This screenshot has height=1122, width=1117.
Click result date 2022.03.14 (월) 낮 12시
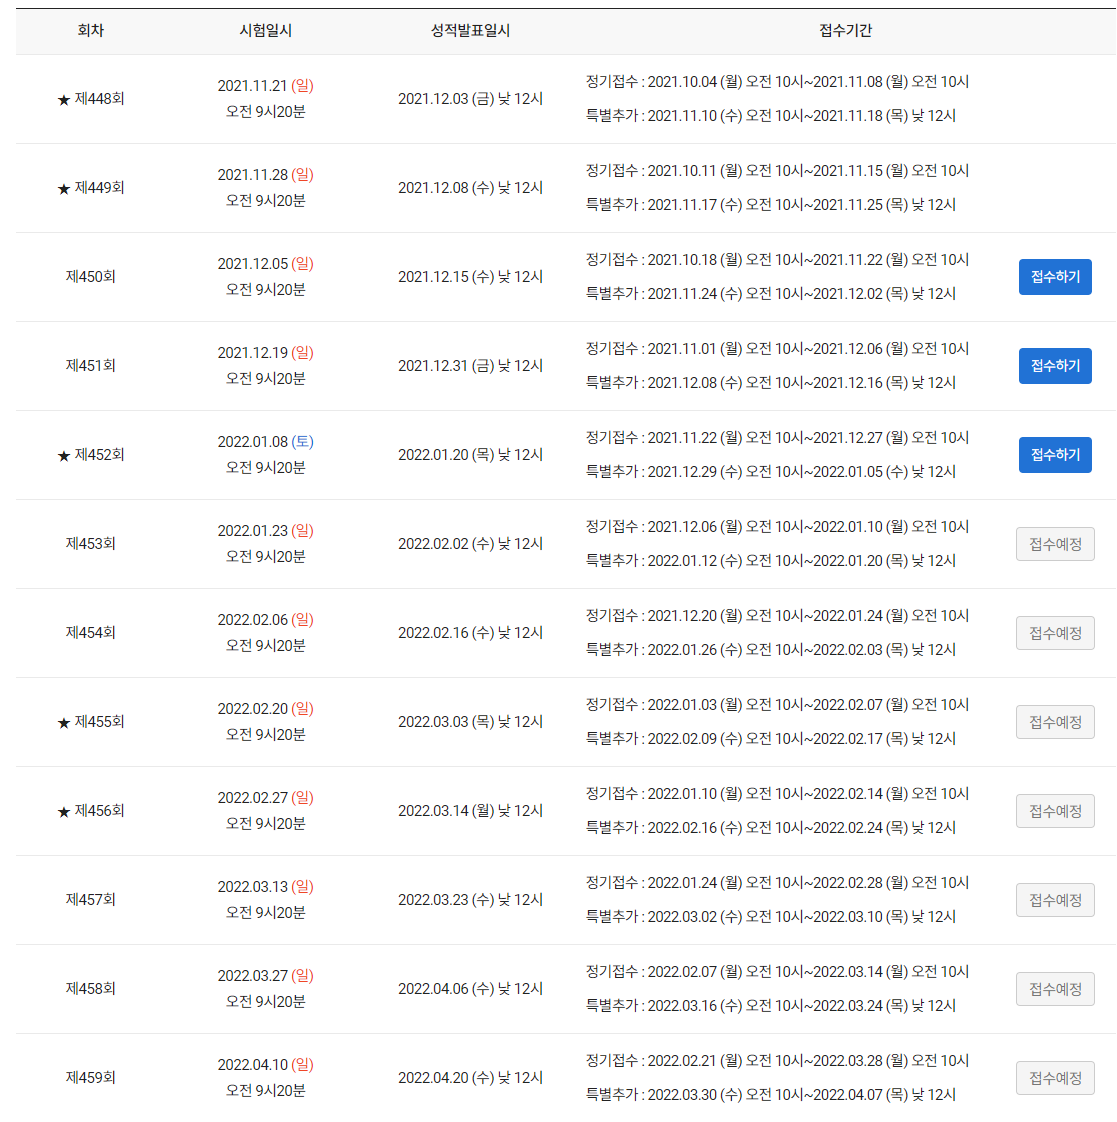point(470,811)
